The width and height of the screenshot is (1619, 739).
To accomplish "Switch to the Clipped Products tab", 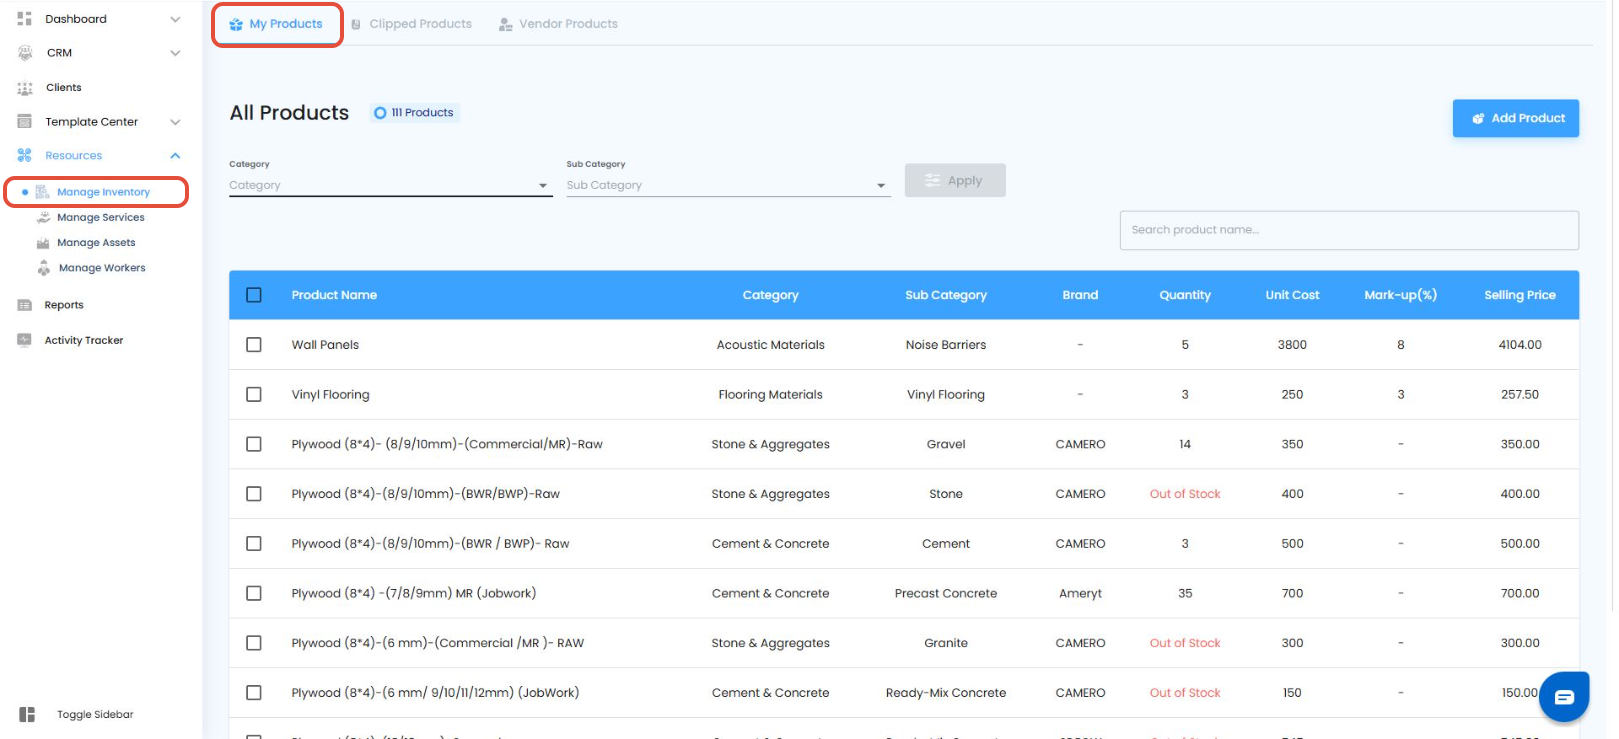I will [411, 24].
